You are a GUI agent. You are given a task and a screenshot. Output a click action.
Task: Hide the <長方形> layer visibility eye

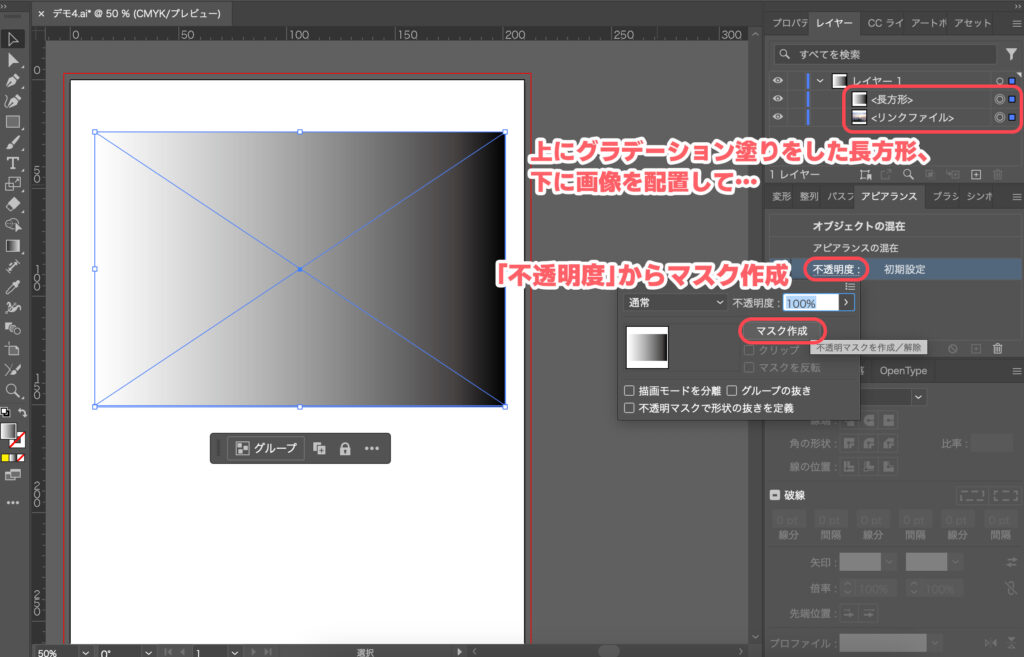click(778, 99)
